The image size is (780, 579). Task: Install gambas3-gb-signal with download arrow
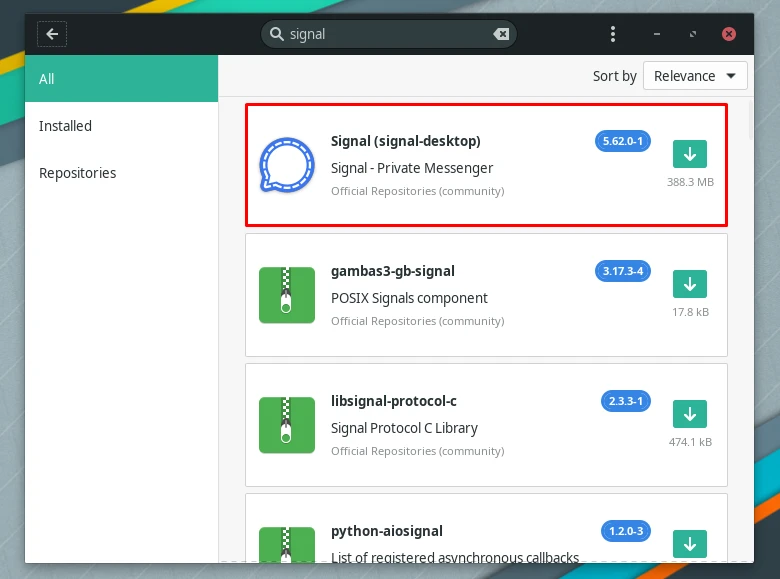(x=689, y=284)
